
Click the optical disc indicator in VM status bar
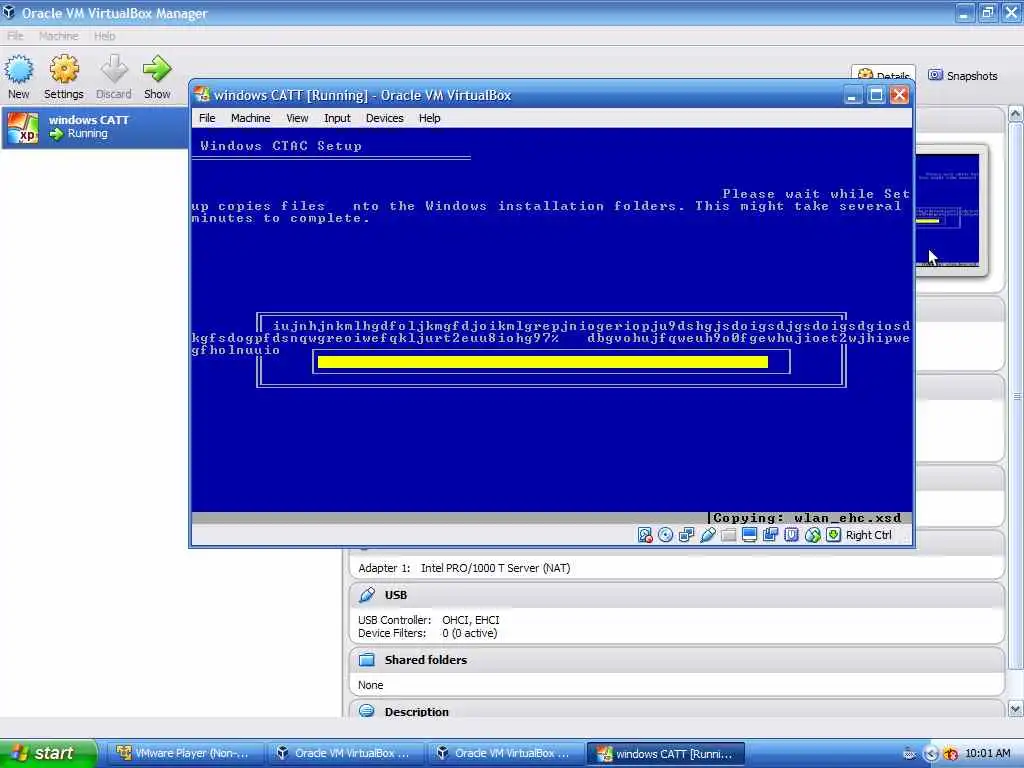665,535
